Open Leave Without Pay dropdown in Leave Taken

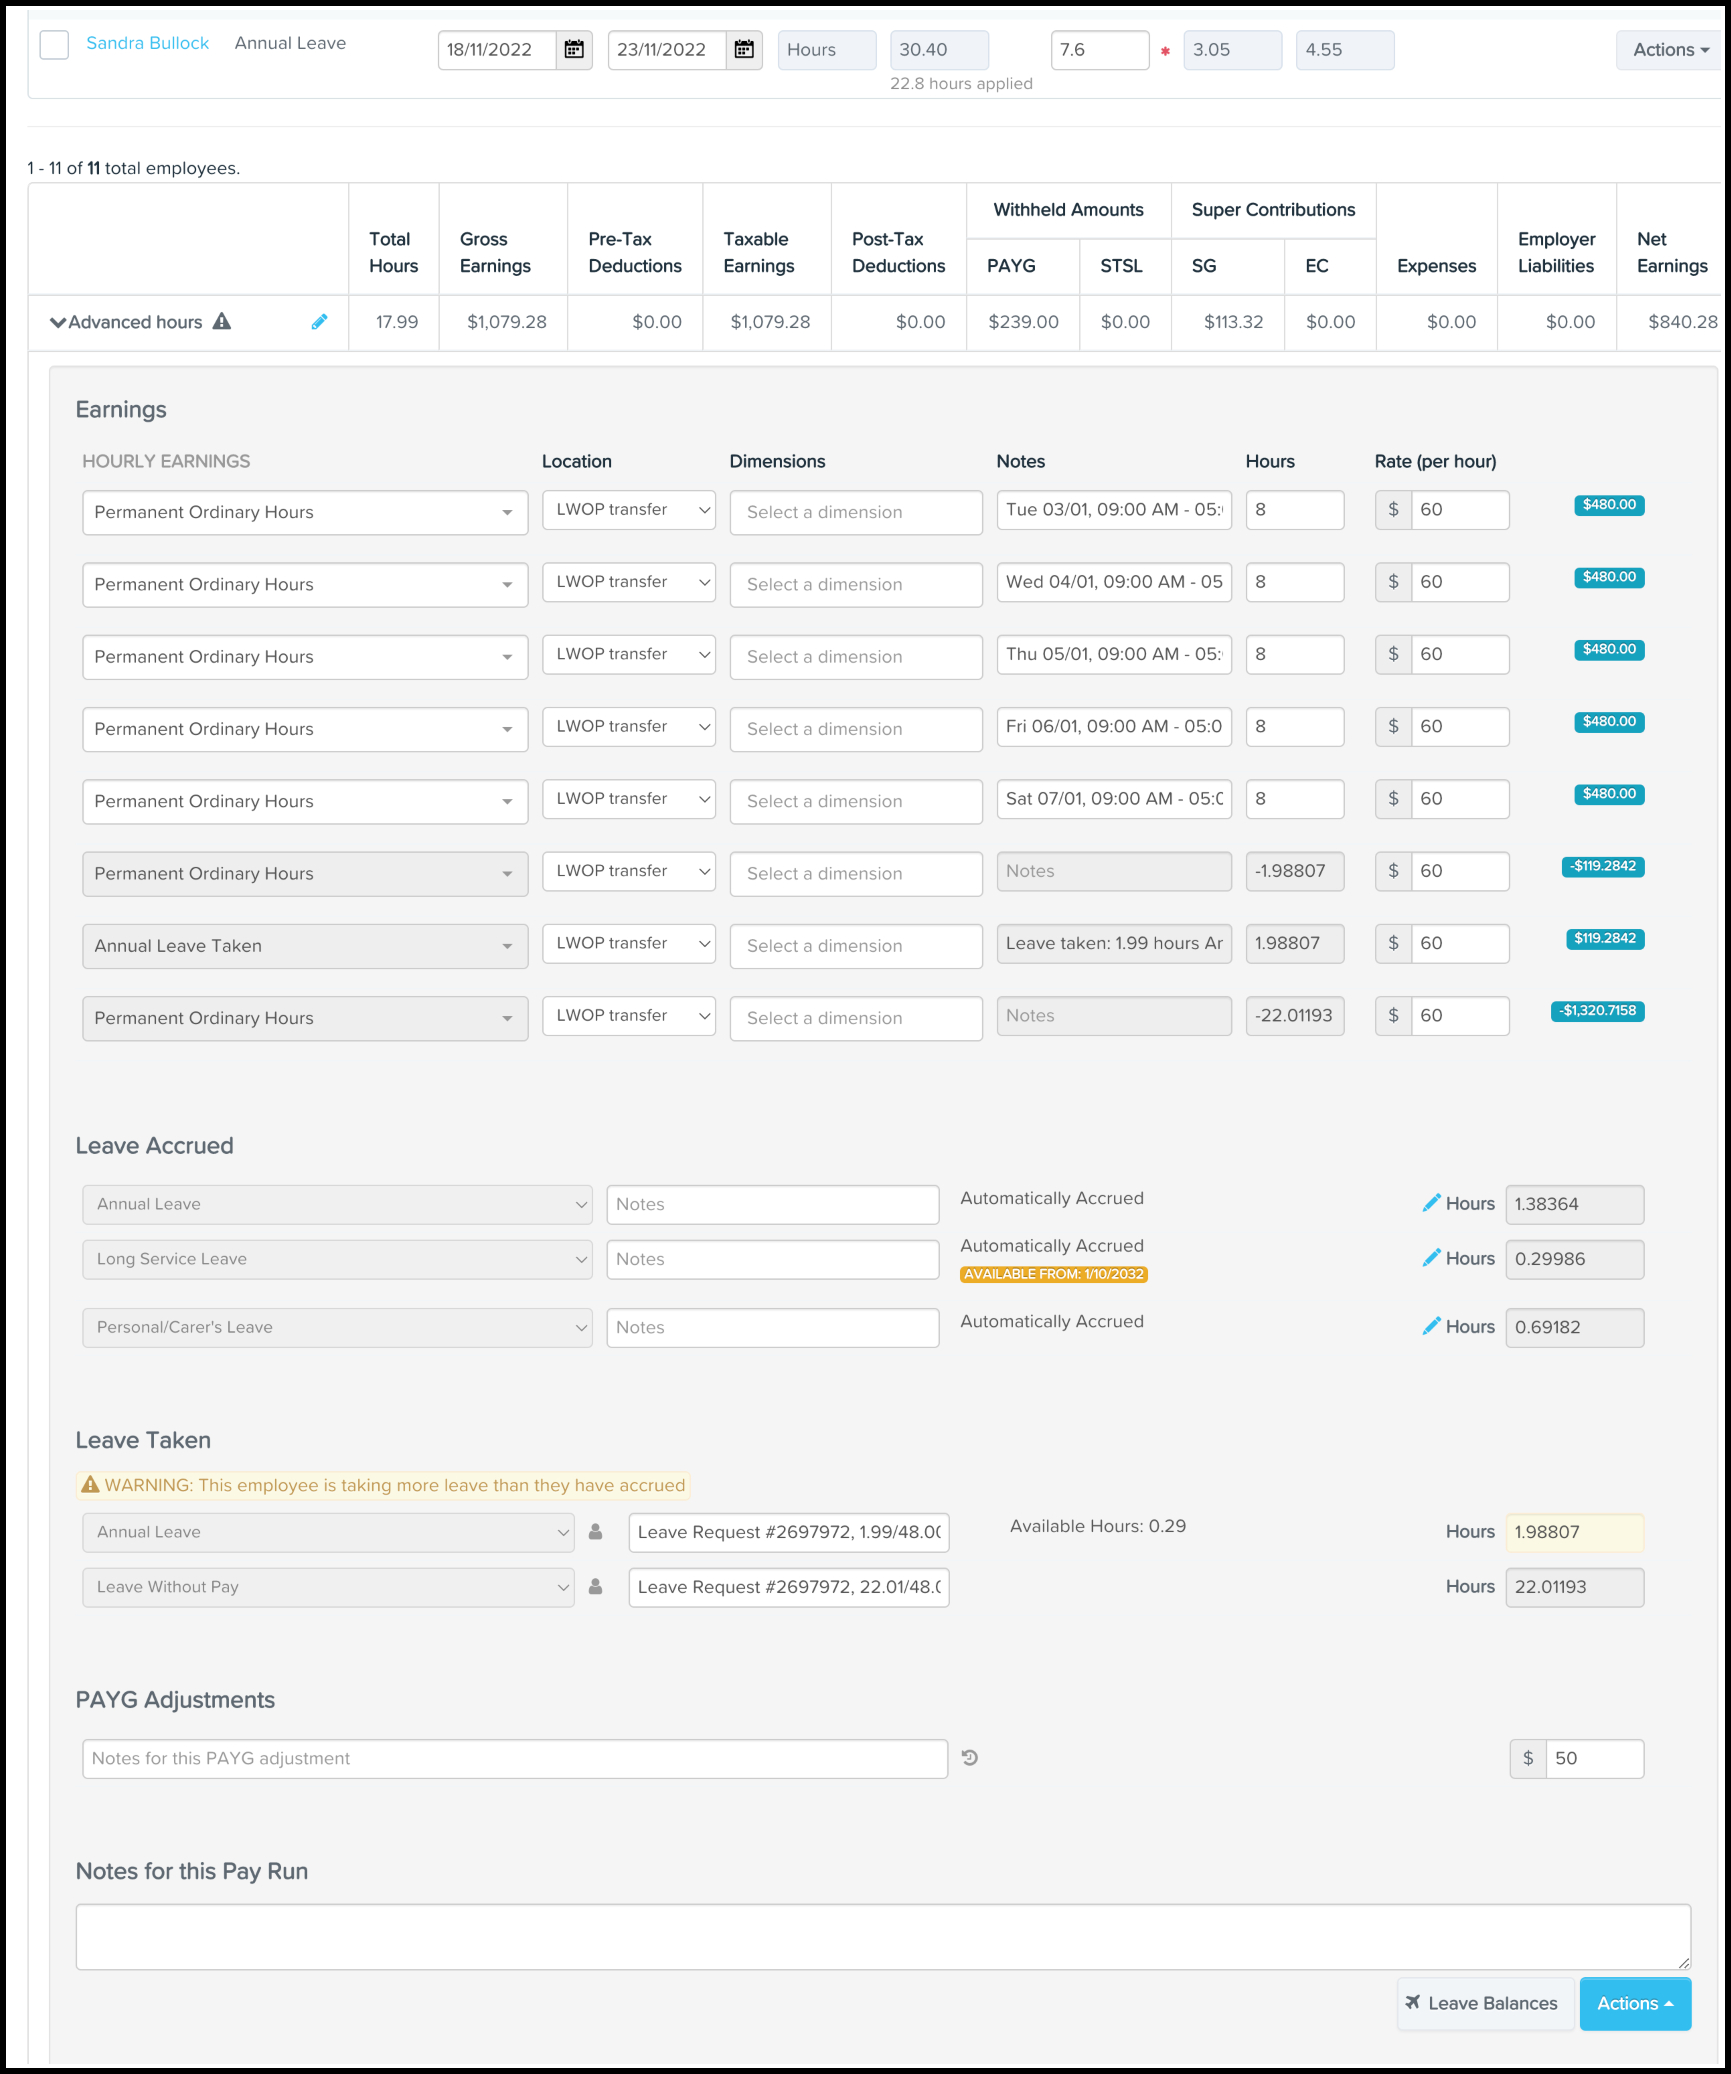pyautogui.click(x=328, y=1587)
